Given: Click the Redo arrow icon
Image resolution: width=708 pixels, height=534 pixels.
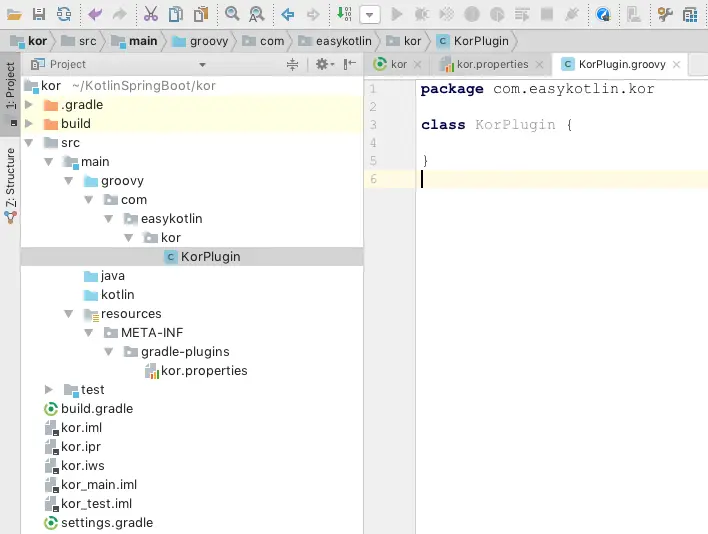Looking at the screenshot, I should (x=120, y=14).
